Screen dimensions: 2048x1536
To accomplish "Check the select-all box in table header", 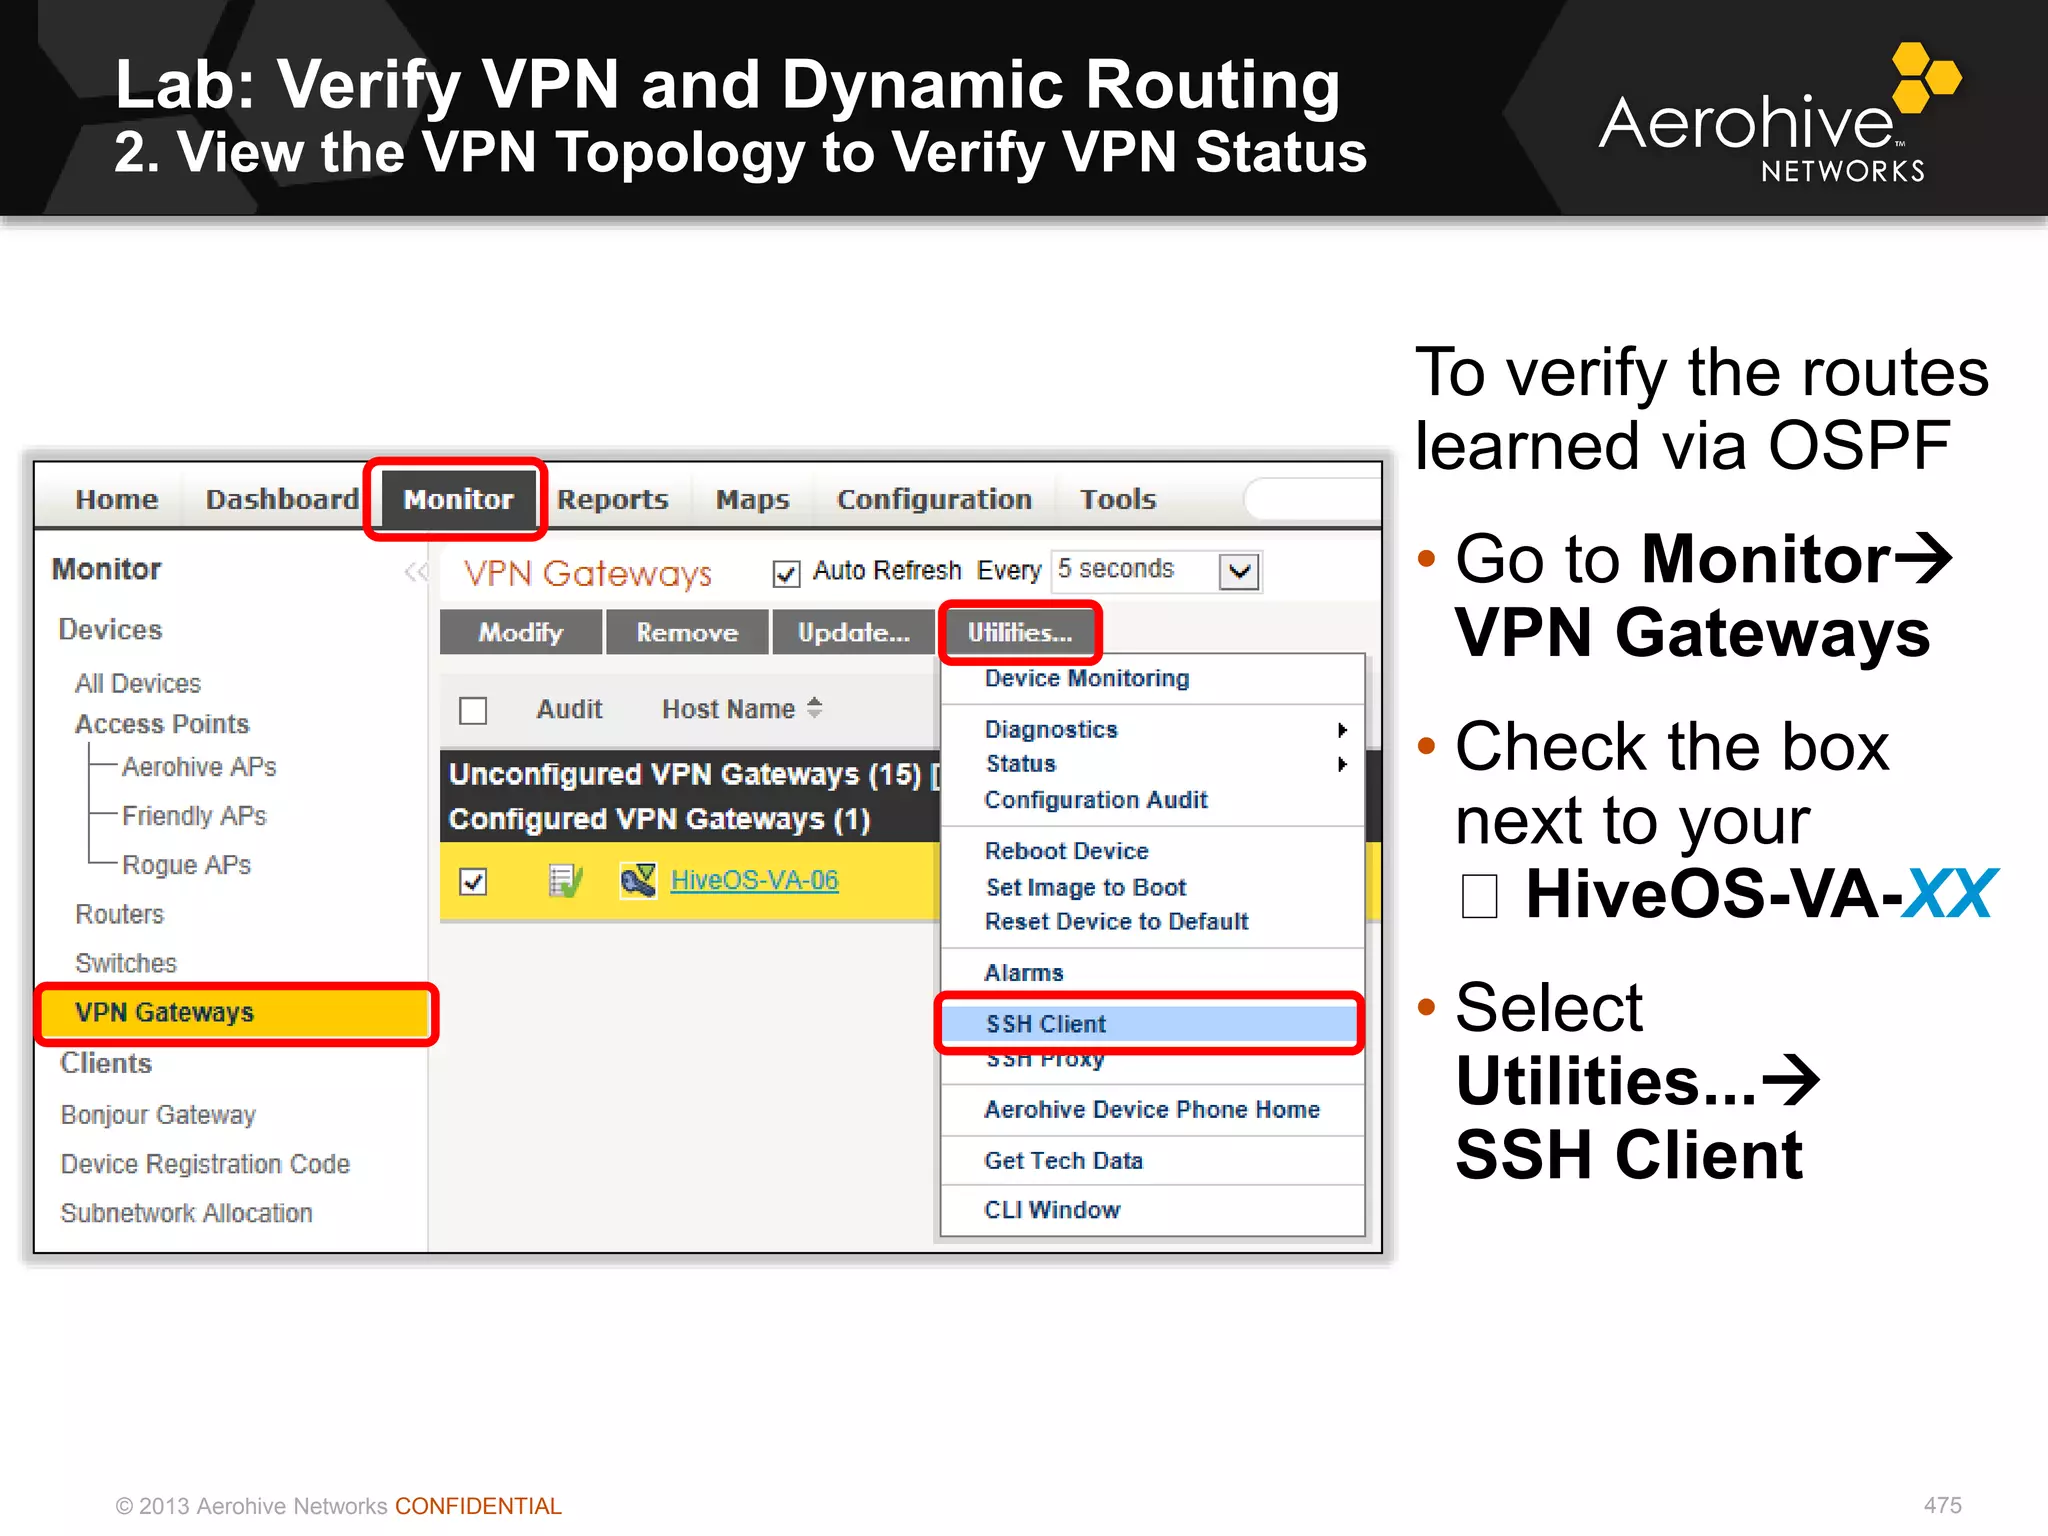I will [x=473, y=710].
